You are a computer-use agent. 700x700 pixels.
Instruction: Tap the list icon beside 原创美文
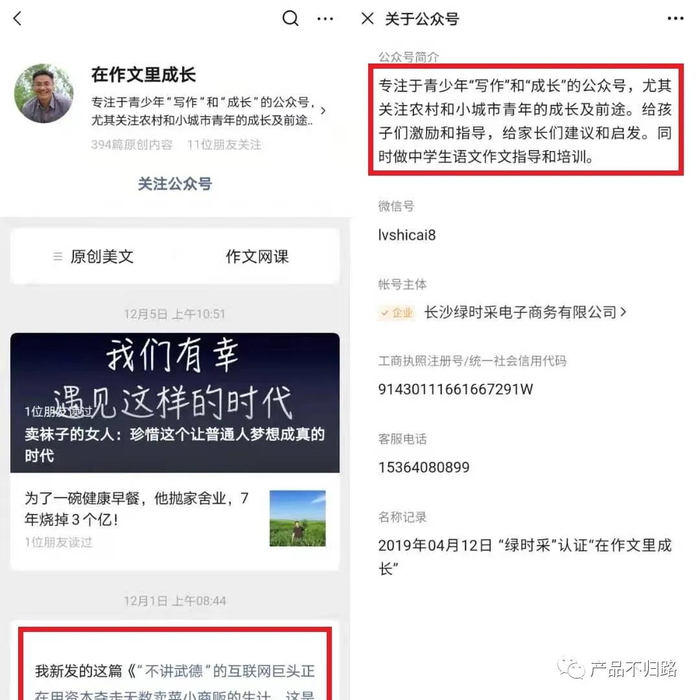58,256
